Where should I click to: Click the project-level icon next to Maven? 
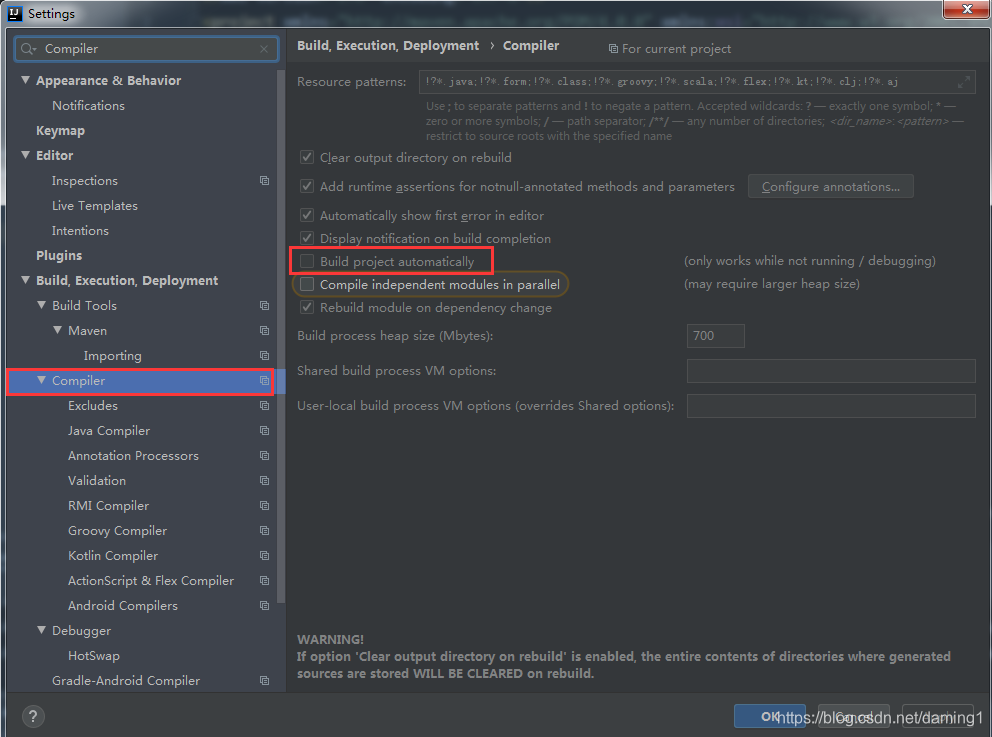pos(264,331)
